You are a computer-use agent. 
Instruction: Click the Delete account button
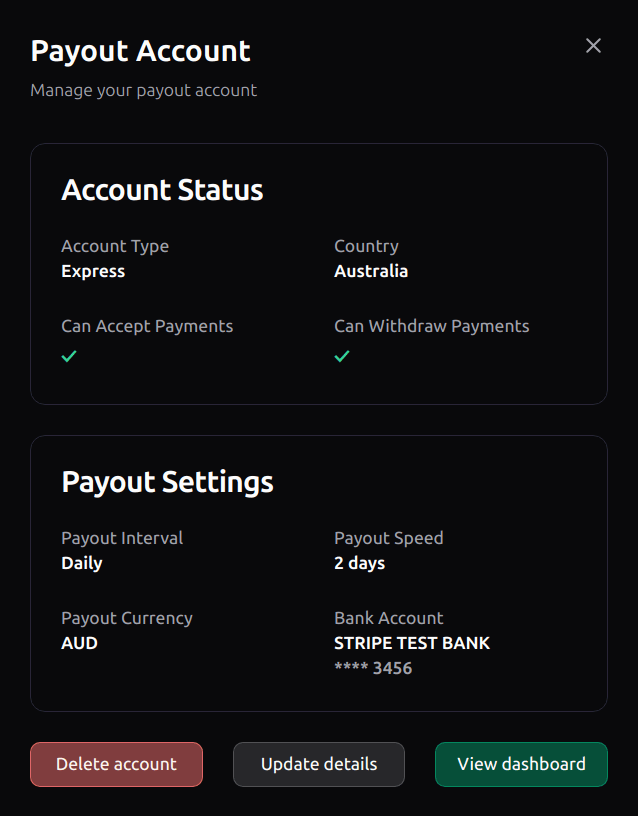117,764
